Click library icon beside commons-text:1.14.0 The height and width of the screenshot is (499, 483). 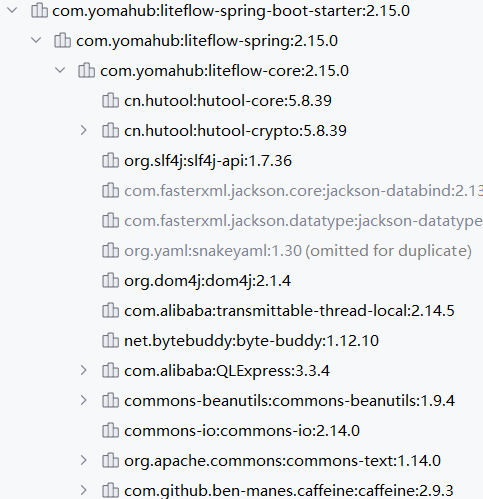(x=110, y=460)
